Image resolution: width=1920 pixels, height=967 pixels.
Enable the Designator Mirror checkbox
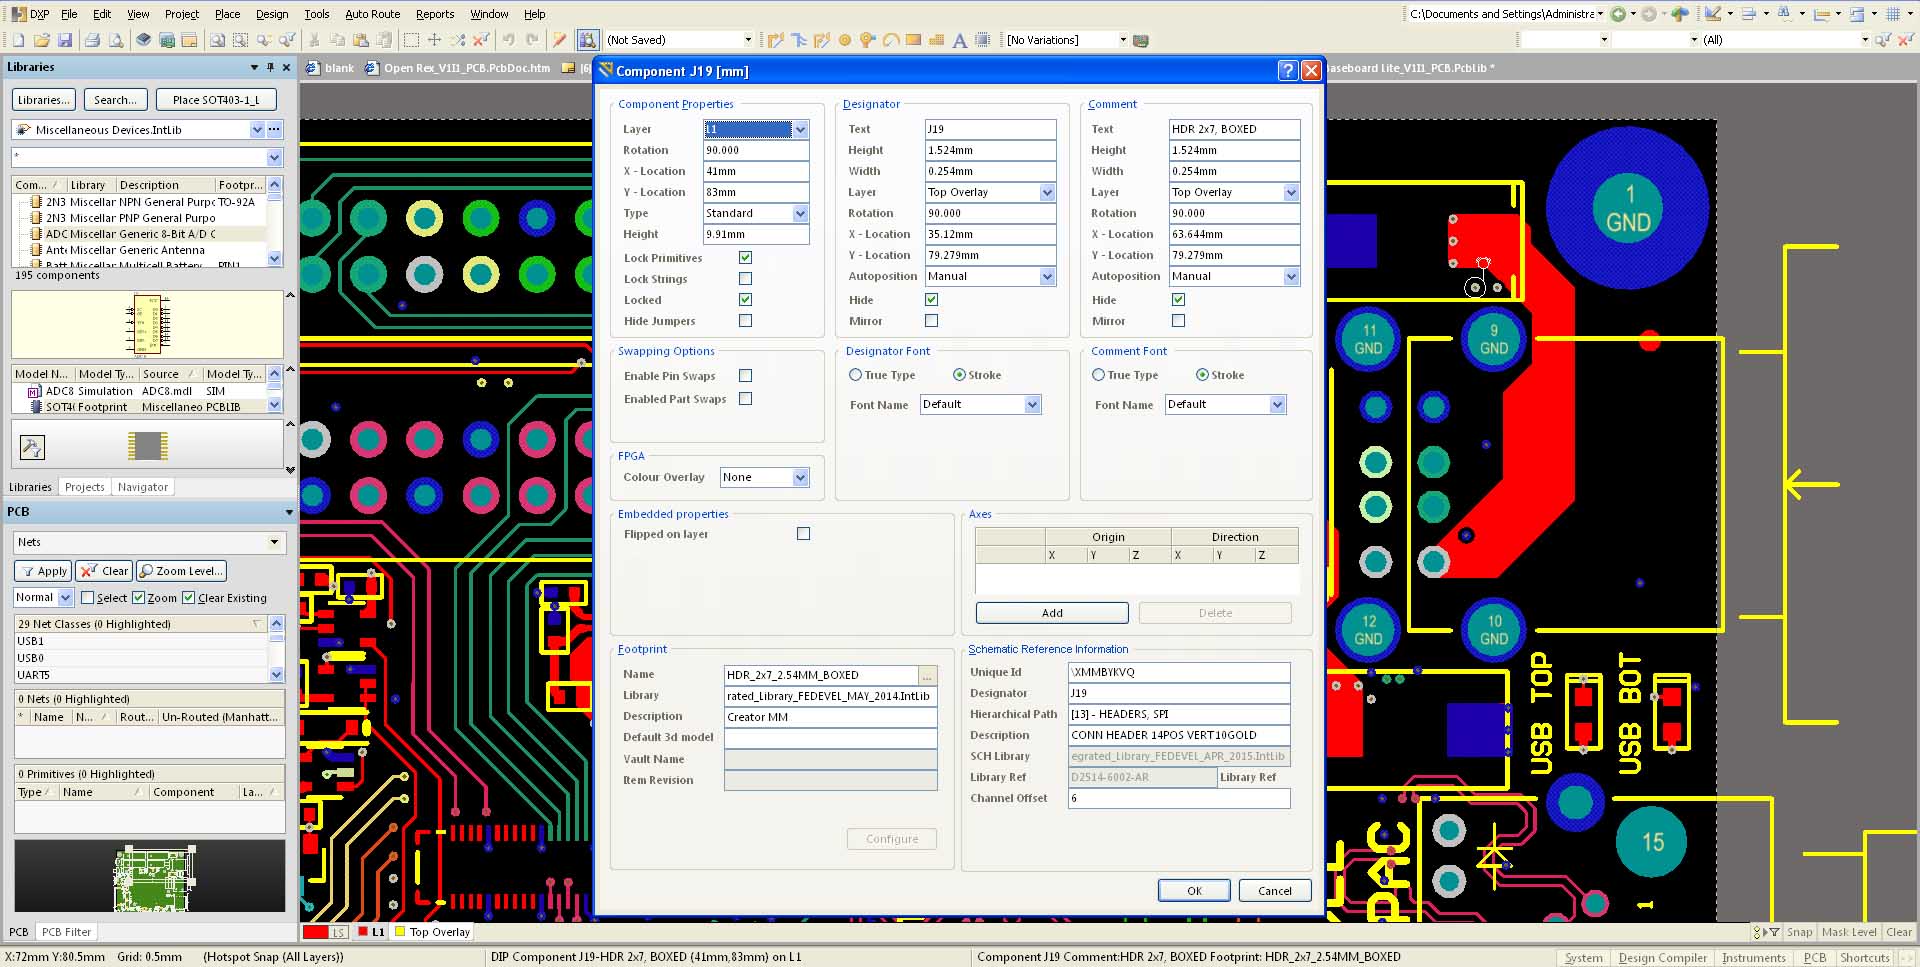click(x=931, y=321)
